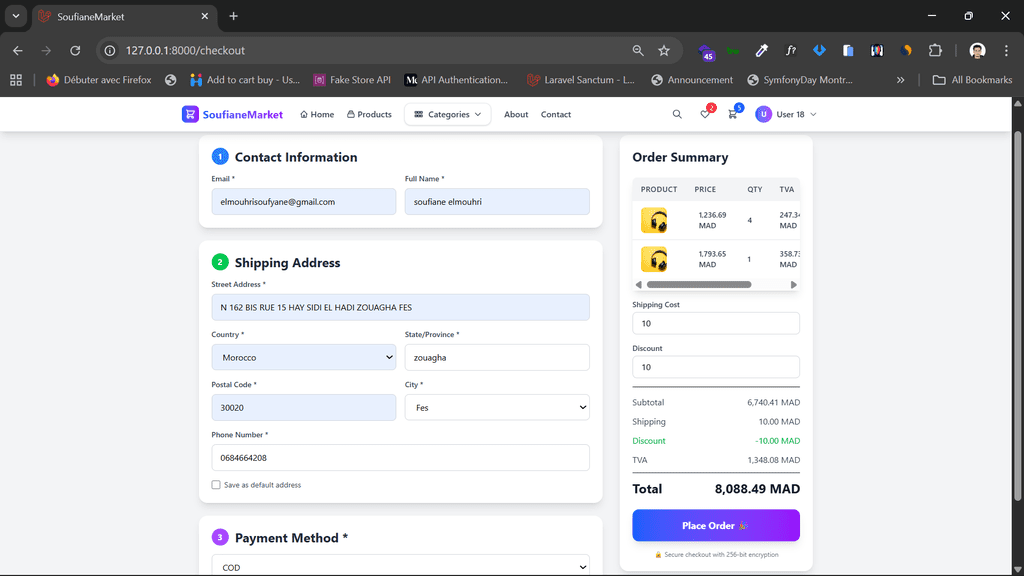Expand the Payment Method COD dropdown
The width and height of the screenshot is (1024, 576).
(x=400, y=566)
